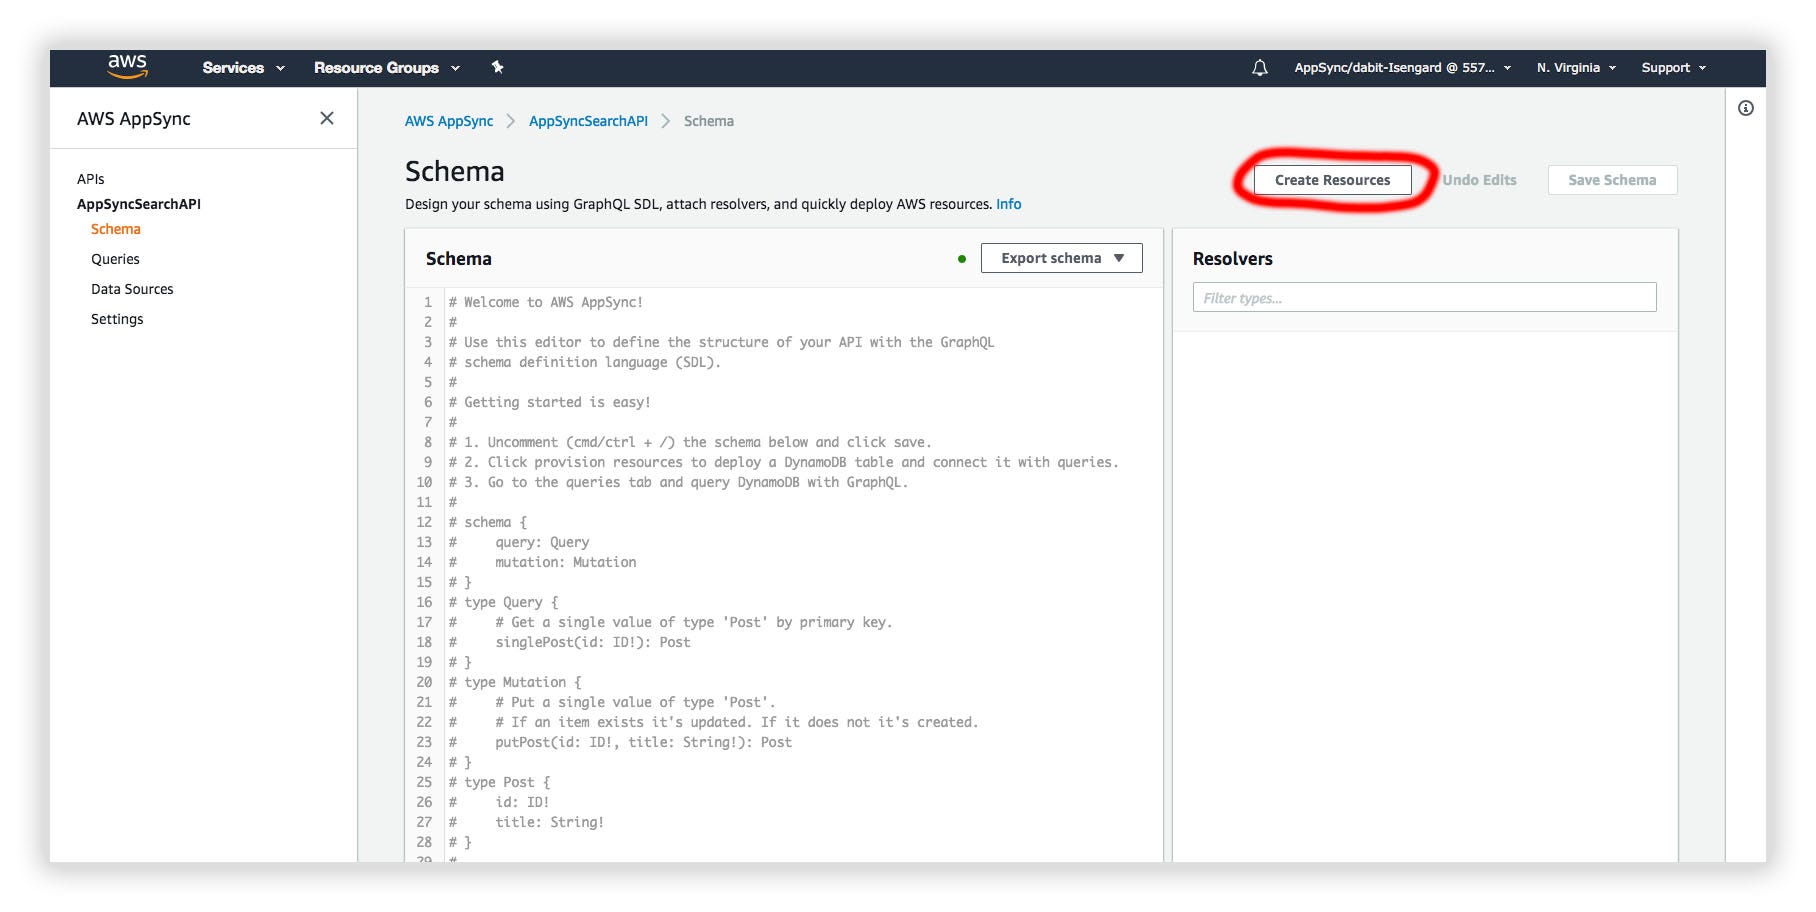The image size is (1816, 912).
Task: Click the AWS logo in the navigation bar
Action: click(x=127, y=67)
